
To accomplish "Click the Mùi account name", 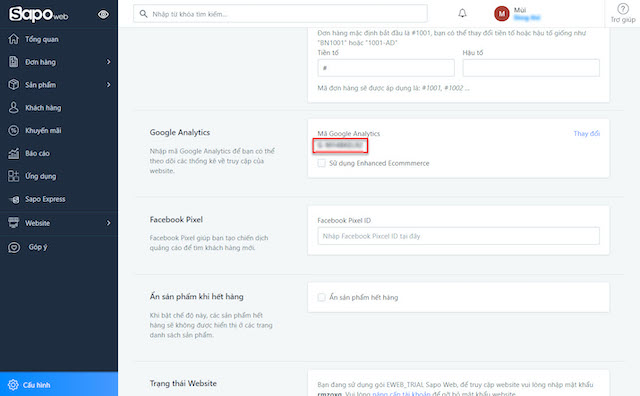I will (x=520, y=10).
